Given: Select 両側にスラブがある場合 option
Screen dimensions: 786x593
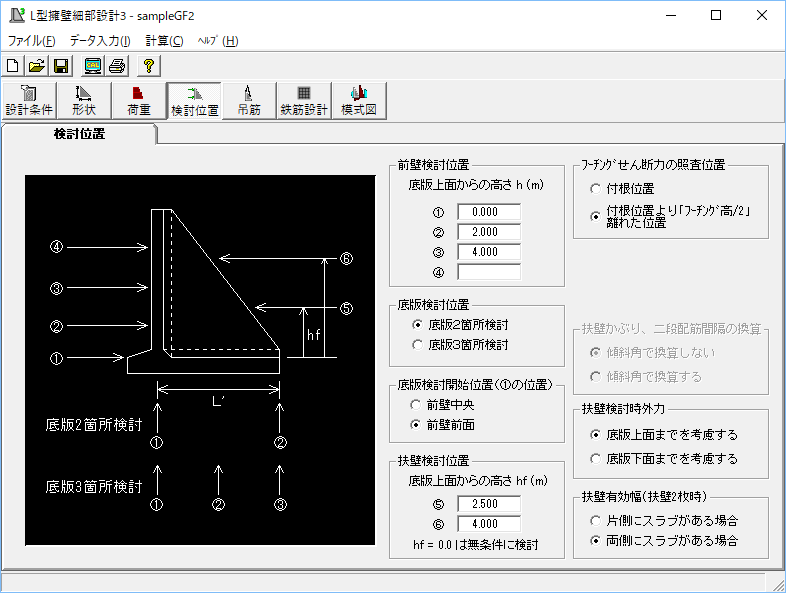Looking at the screenshot, I should [595, 541].
